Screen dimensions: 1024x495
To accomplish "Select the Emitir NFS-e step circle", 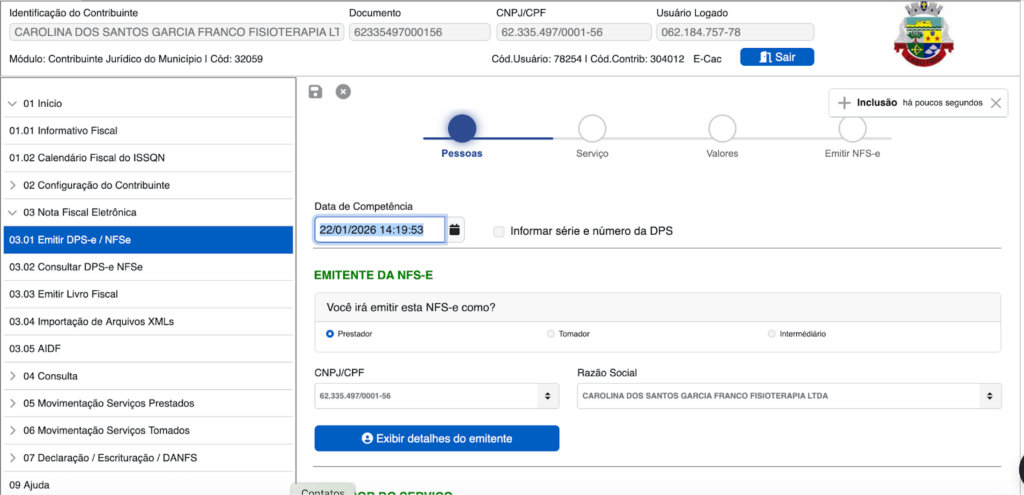I will 852,129.
